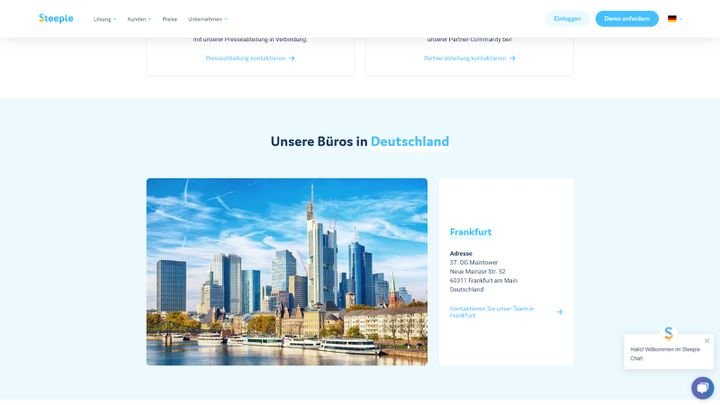Select 'Deutschland' address line in Frankfurt card
Screen dimensions: 720x405
tap(466, 290)
